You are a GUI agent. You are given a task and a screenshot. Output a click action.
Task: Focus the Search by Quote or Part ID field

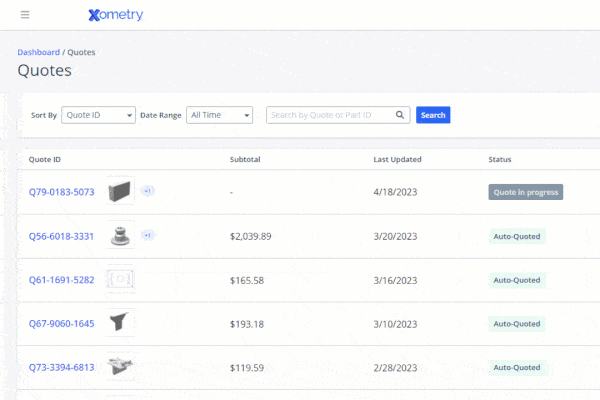[330, 115]
